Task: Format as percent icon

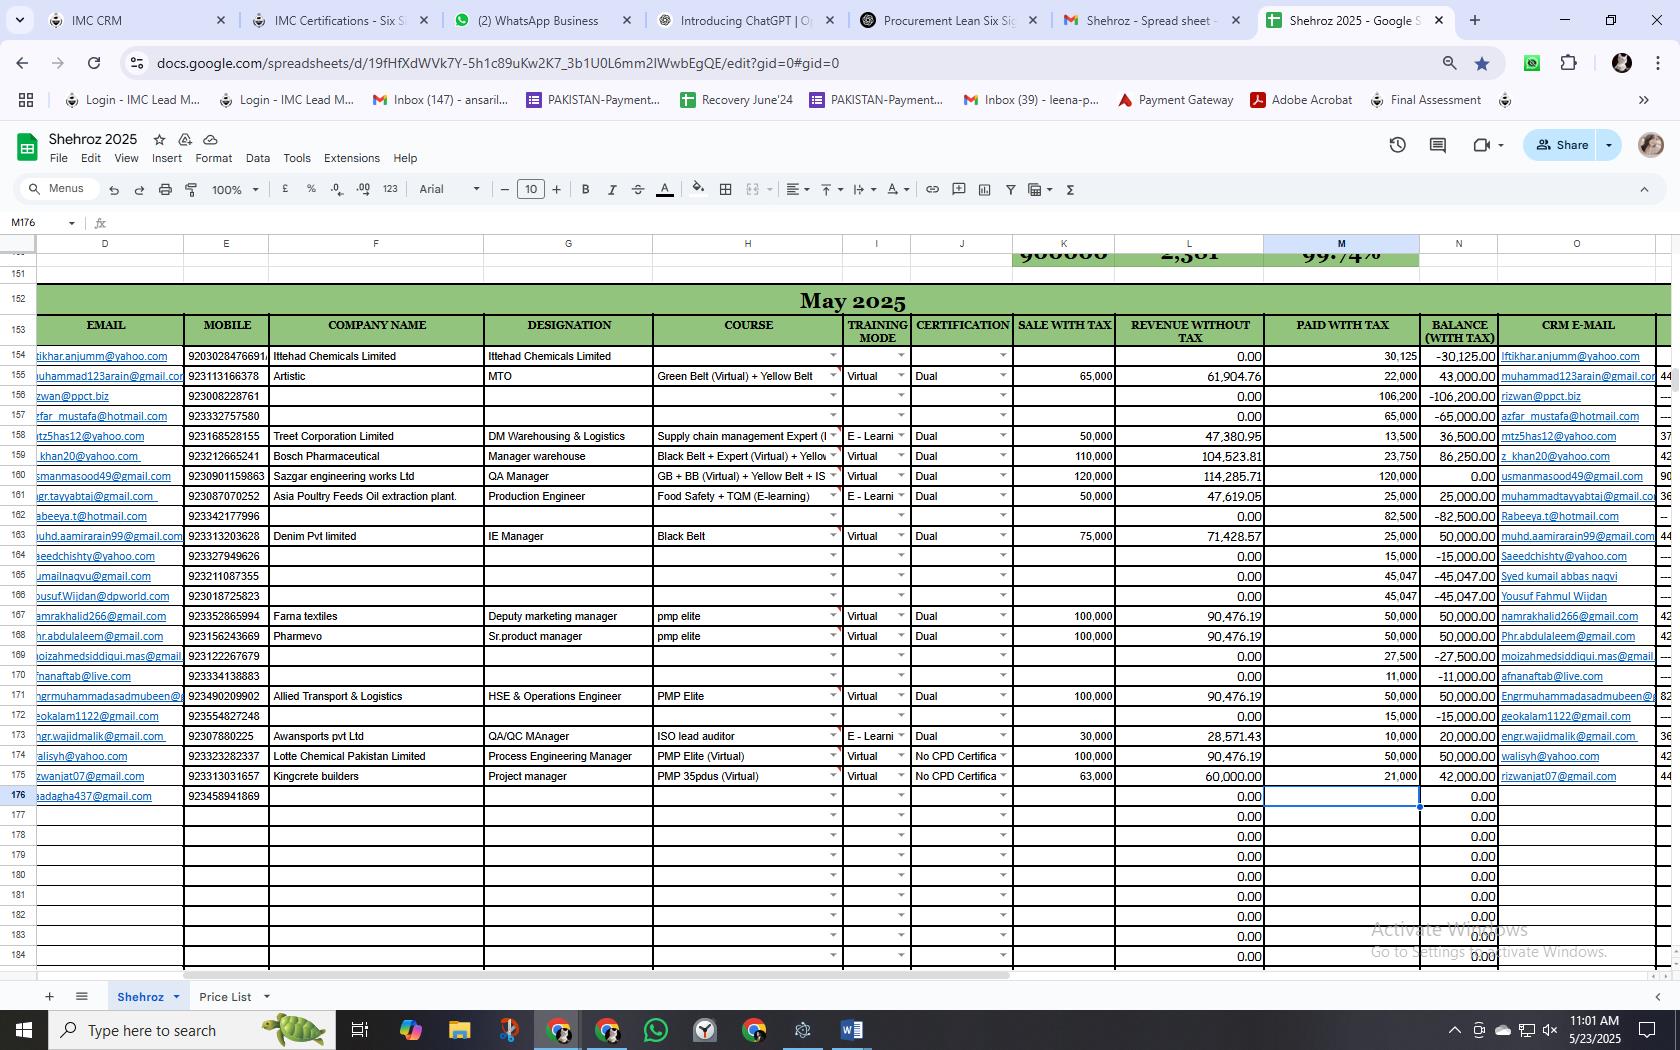Action: 311,189
